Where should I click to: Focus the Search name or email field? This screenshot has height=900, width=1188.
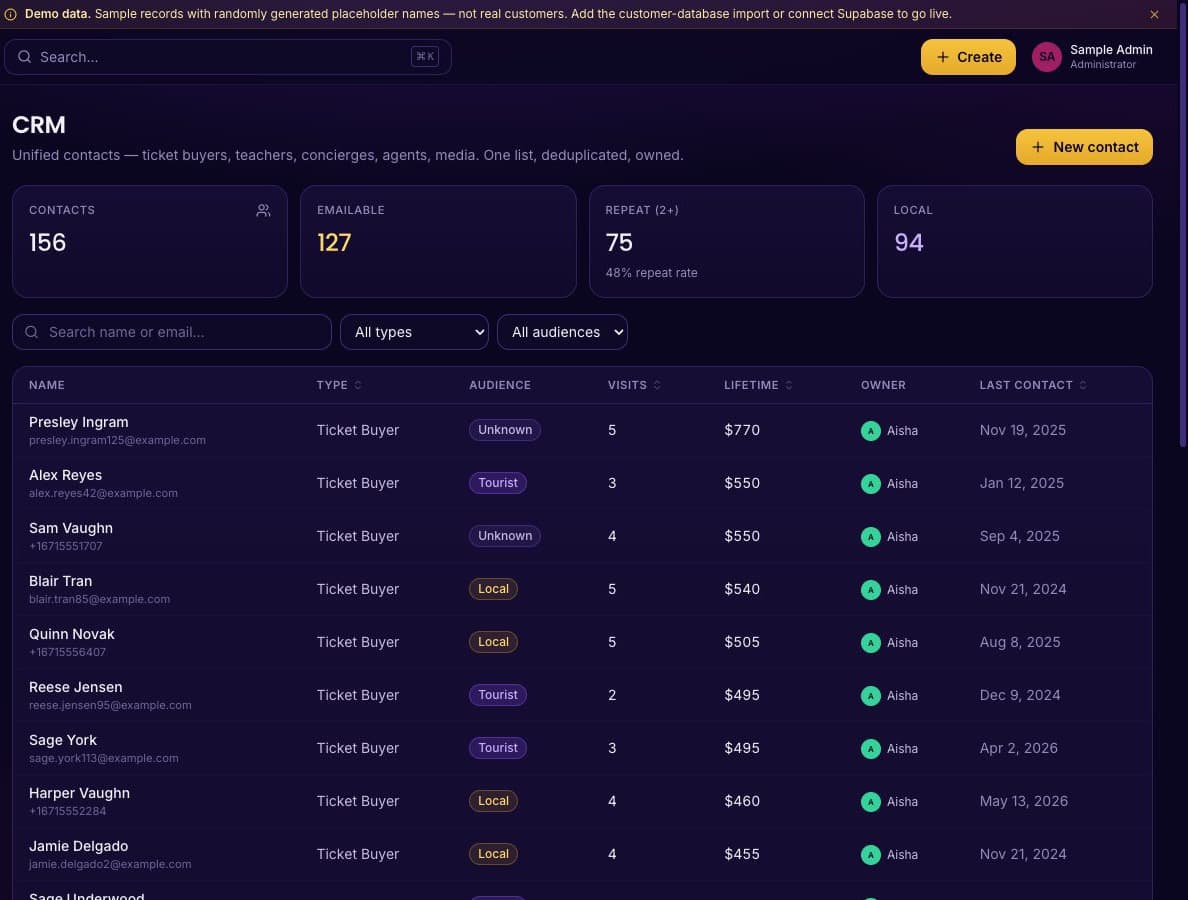point(172,332)
